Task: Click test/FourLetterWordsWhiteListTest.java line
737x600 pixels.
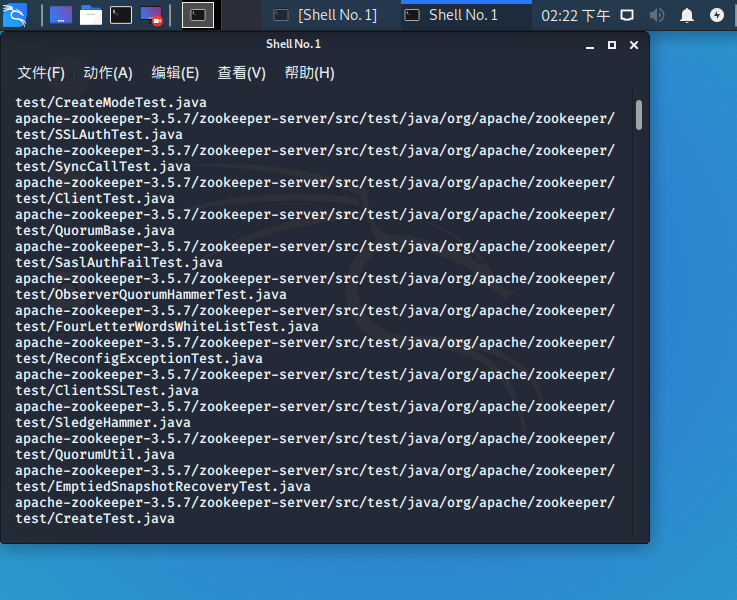Action: (x=167, y=326)
